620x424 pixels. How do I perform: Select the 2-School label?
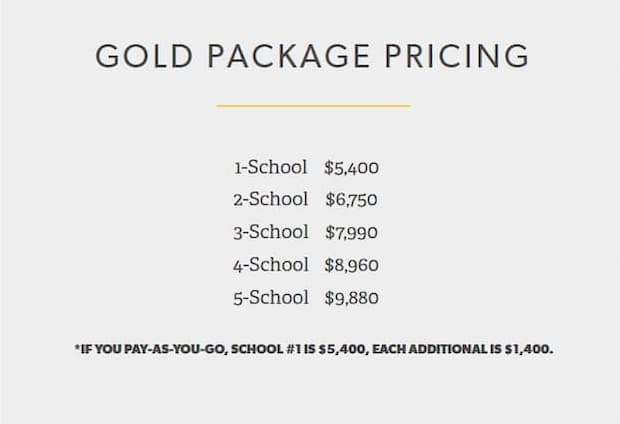tap(270, 199)
